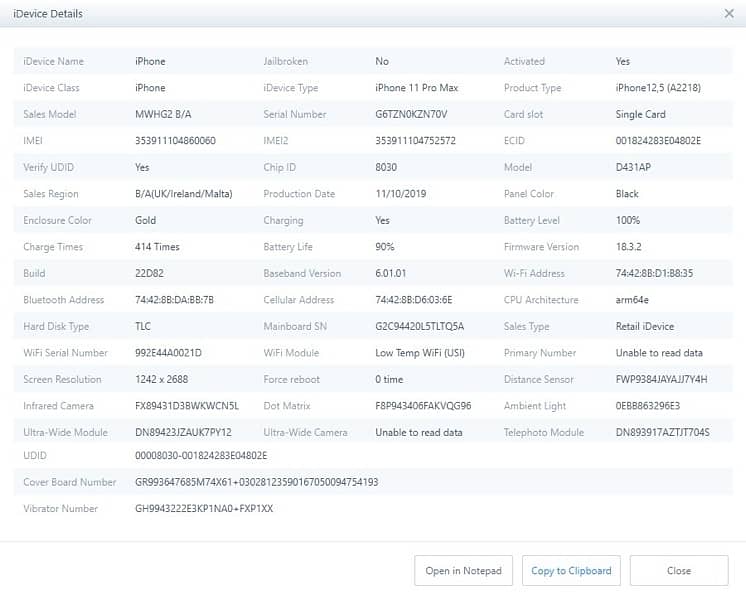The height and width of the screenshot is (600, 746).
Task: Click WiFi module Low Temp WiFi (USI)
Action: (420, 353)
